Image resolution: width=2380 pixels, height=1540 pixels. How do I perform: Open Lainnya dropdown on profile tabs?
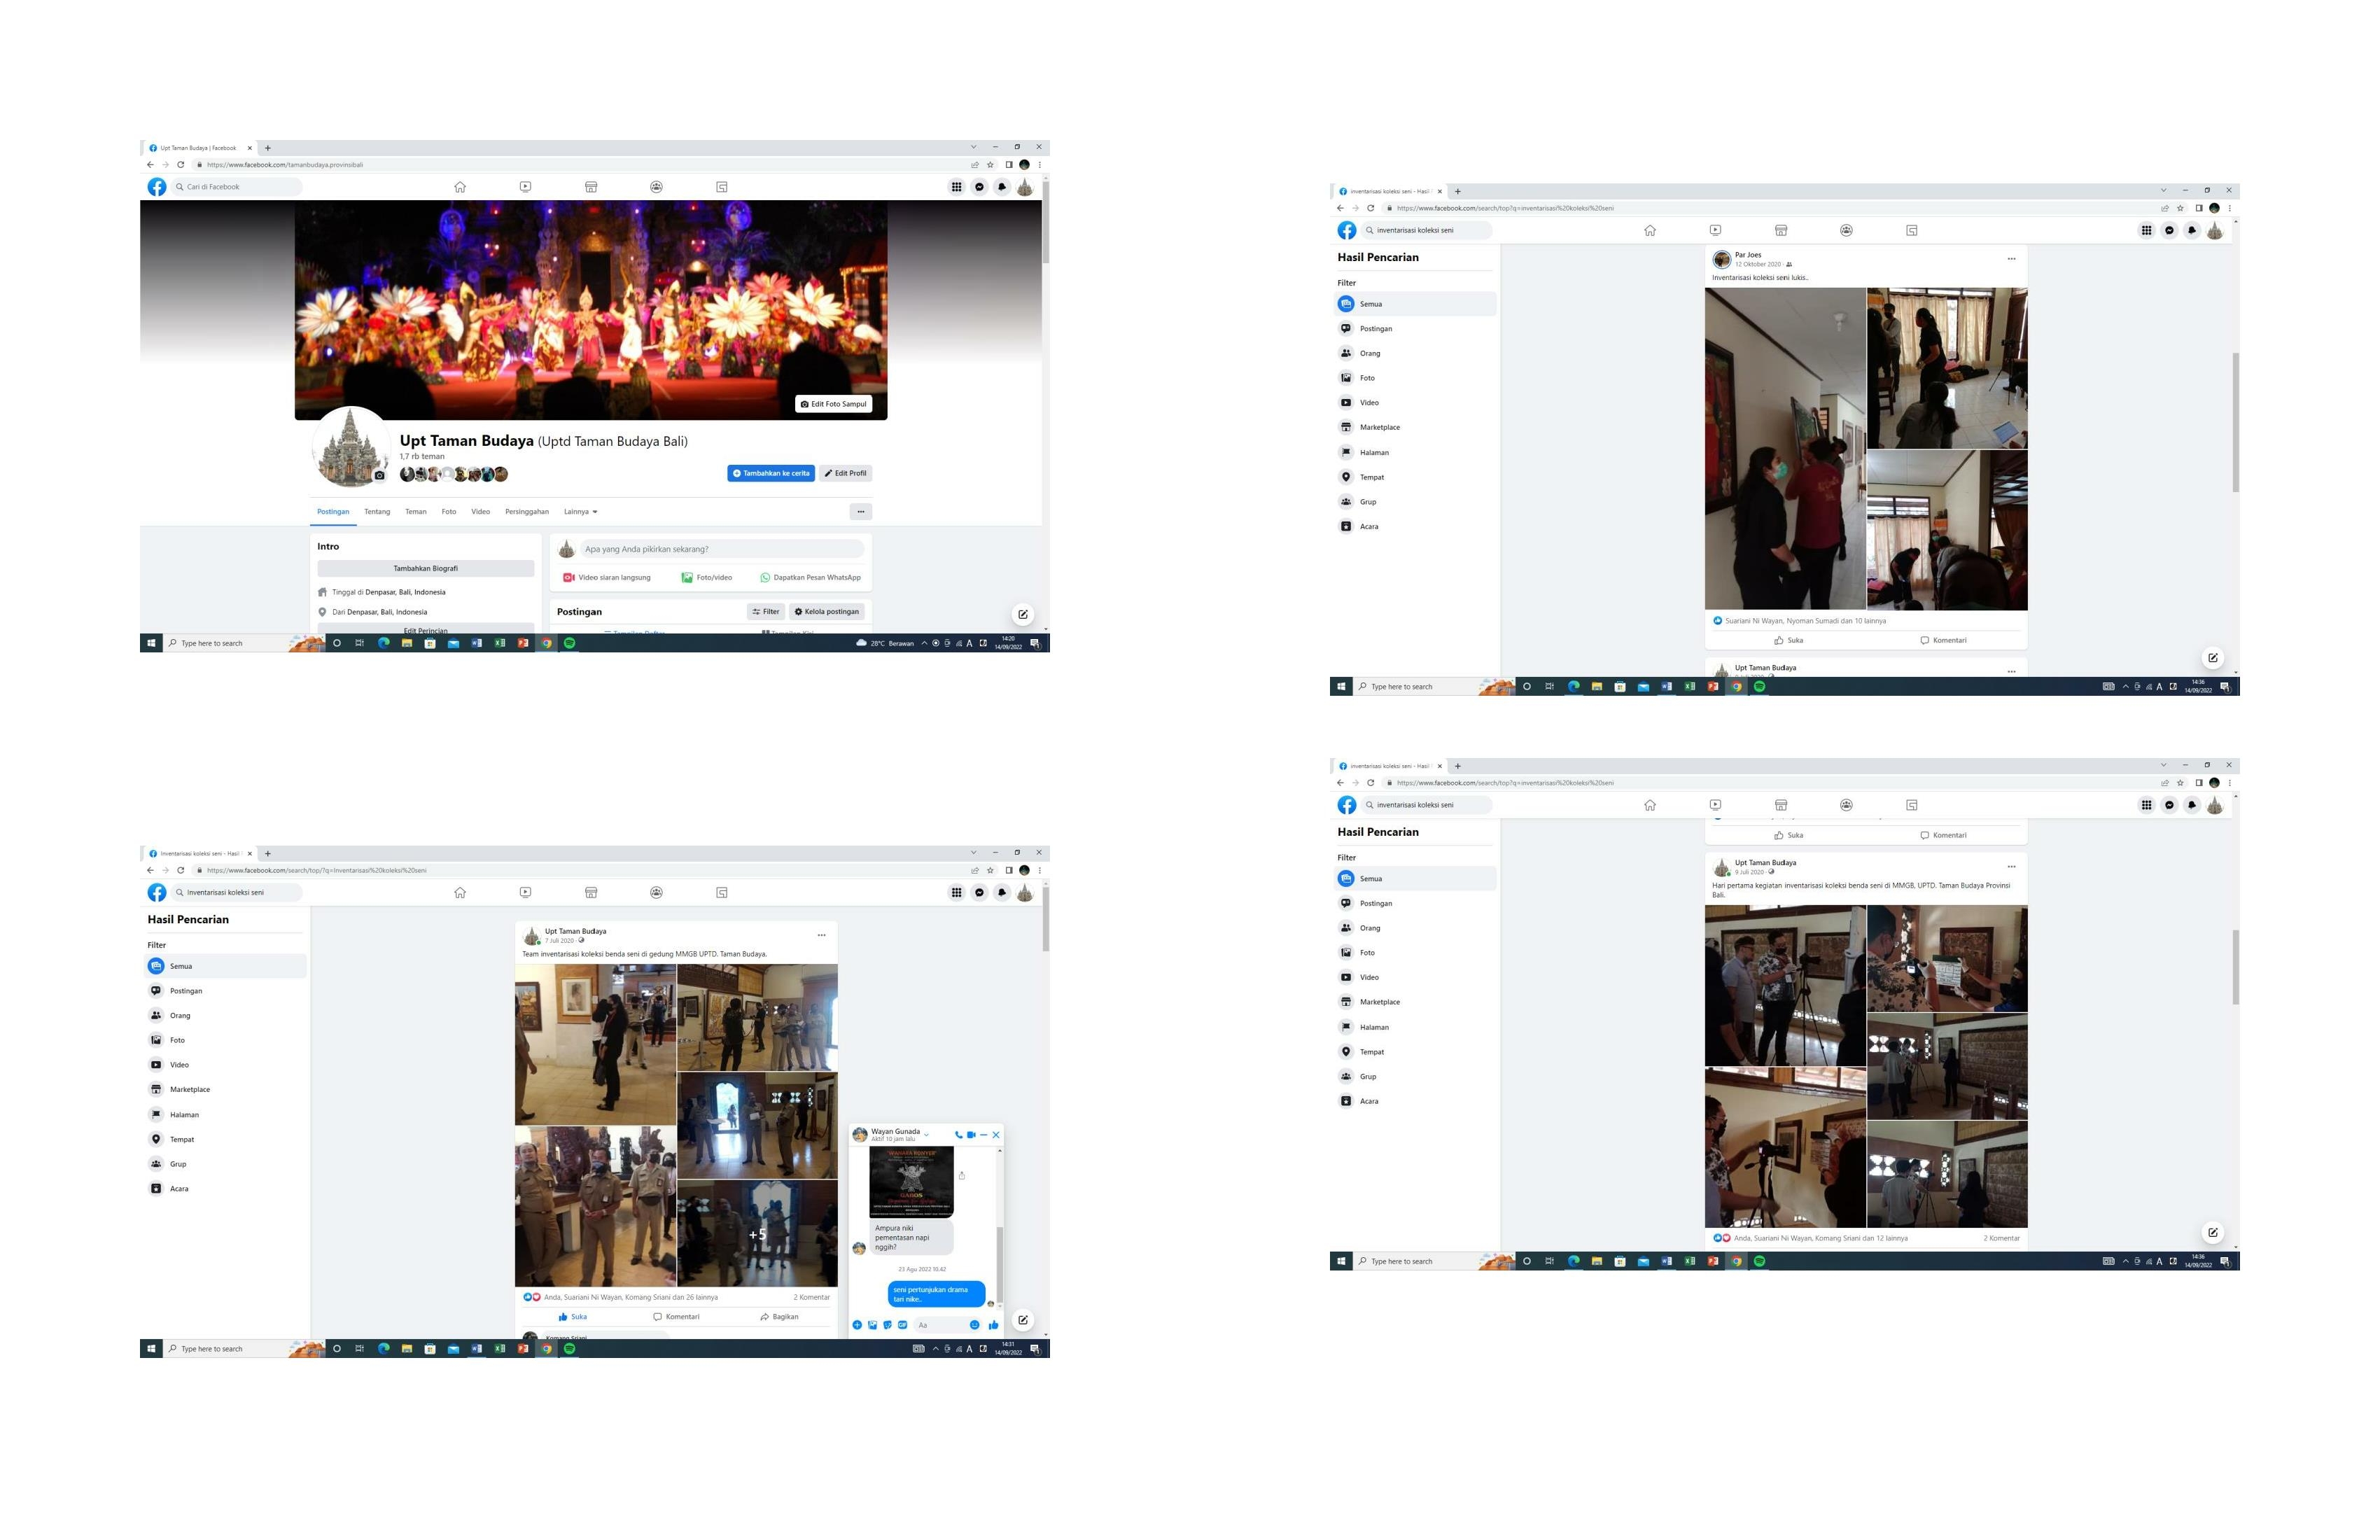click(580, 511)
